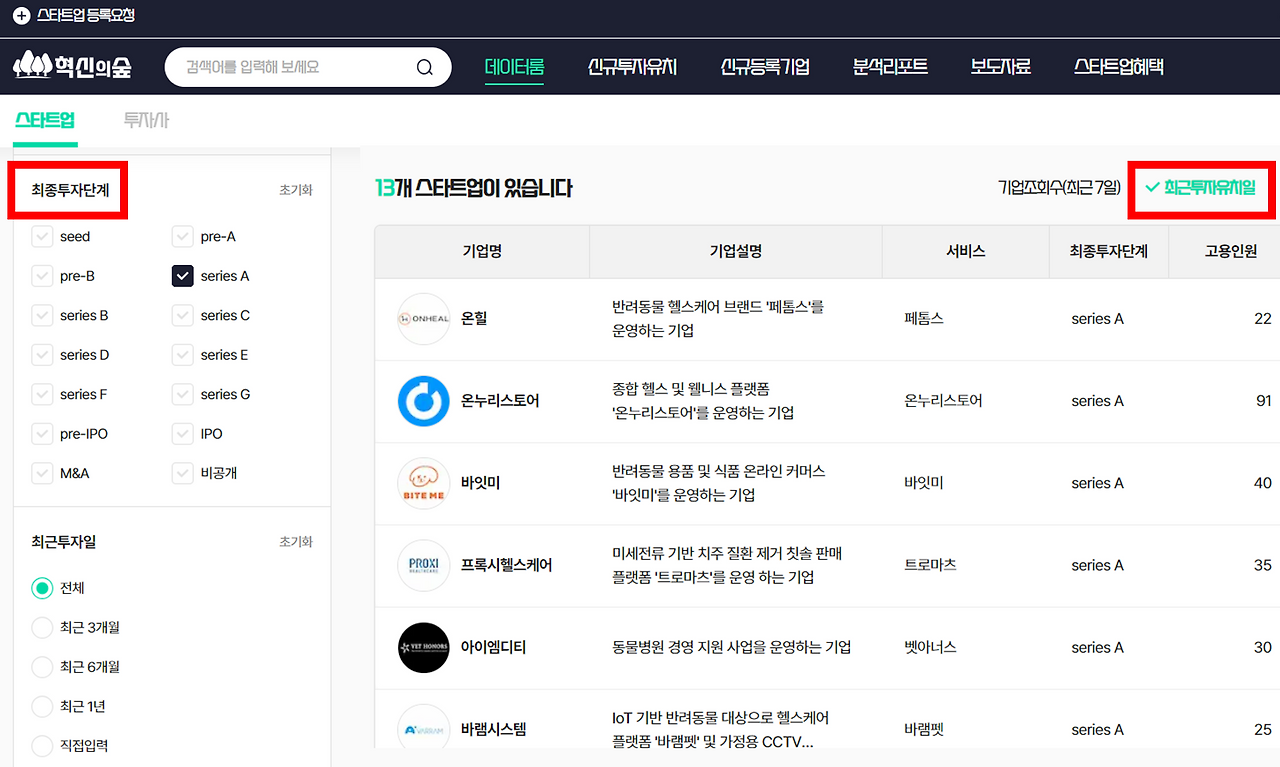The width and height of the screenshot is (1280, 767).
Task: Select the 전체 radio button
Action: click(42, 588)
